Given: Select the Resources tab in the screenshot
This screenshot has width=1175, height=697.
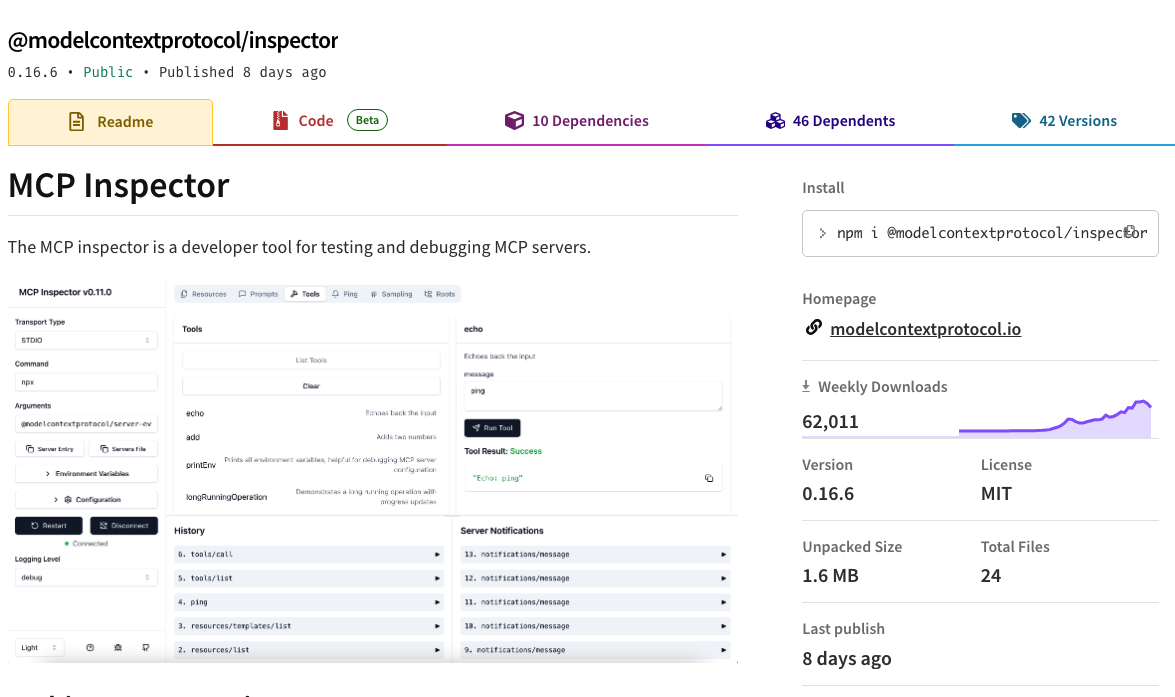Looking at the screenshot, I should pyautogui.click(x=204, y=294).
